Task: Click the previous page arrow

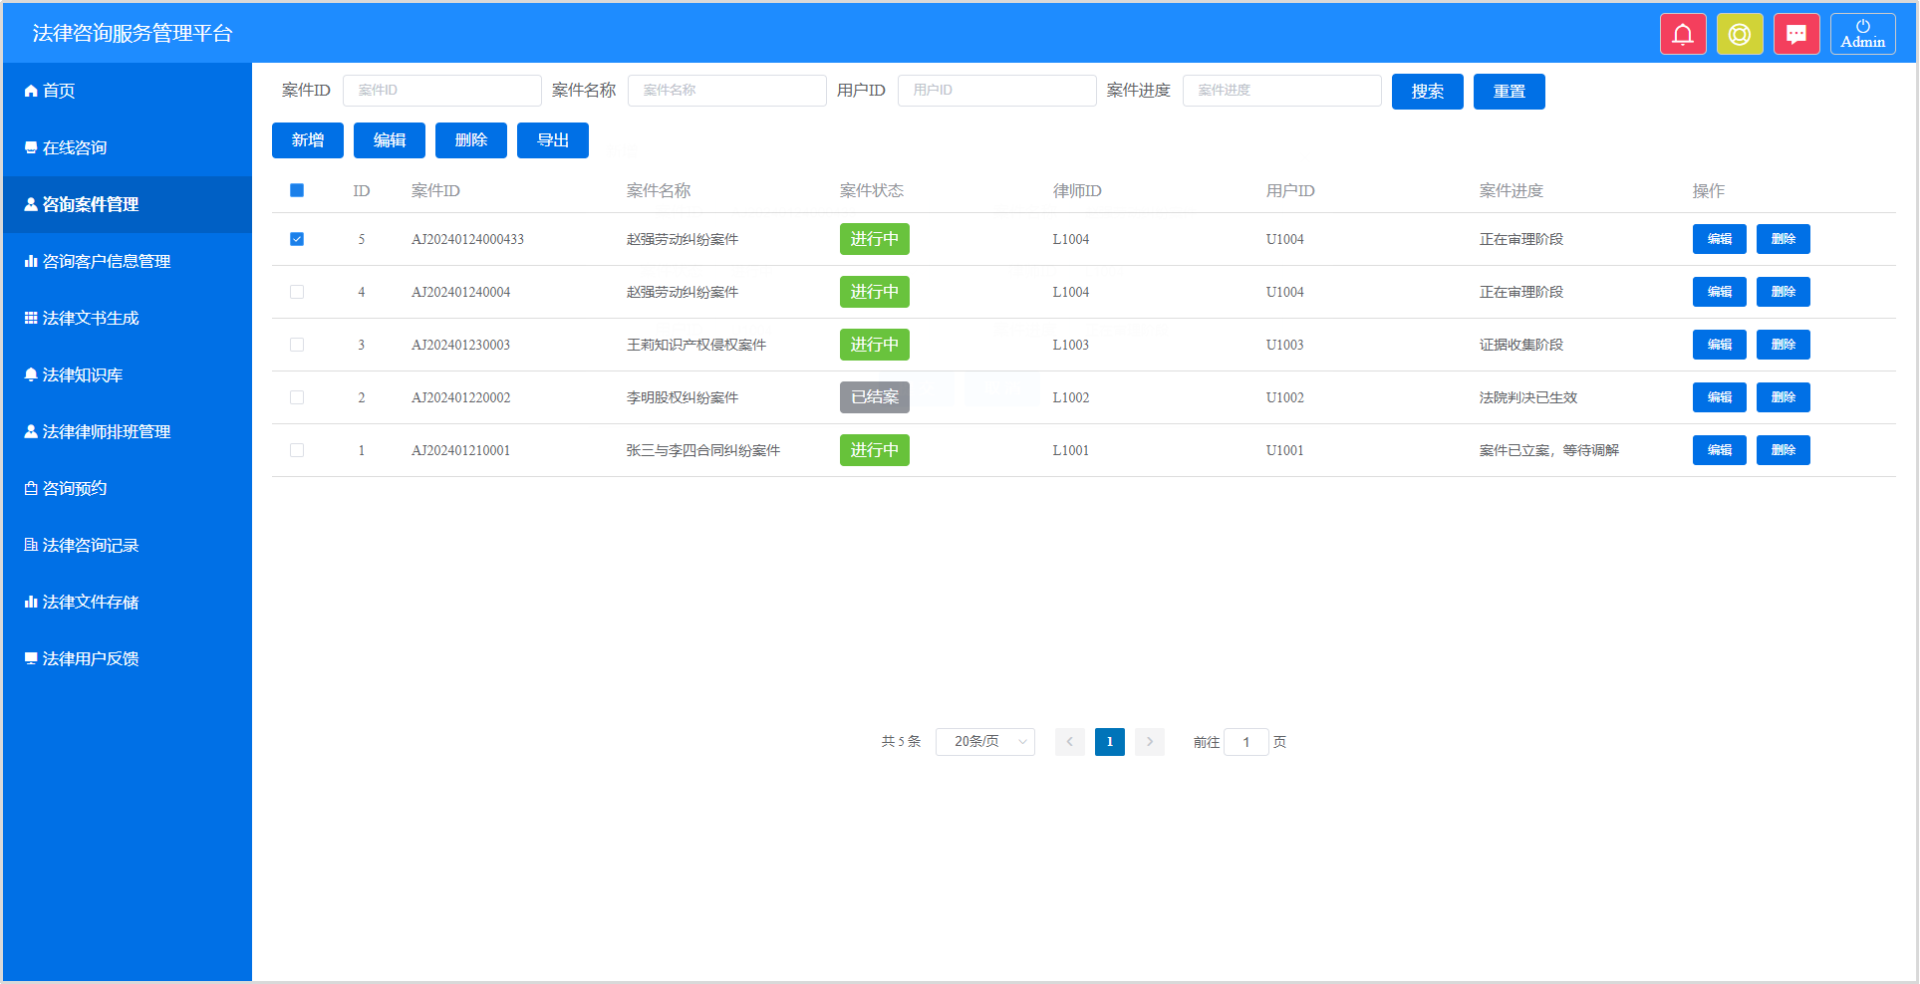Action: (x=1069, y=742)
